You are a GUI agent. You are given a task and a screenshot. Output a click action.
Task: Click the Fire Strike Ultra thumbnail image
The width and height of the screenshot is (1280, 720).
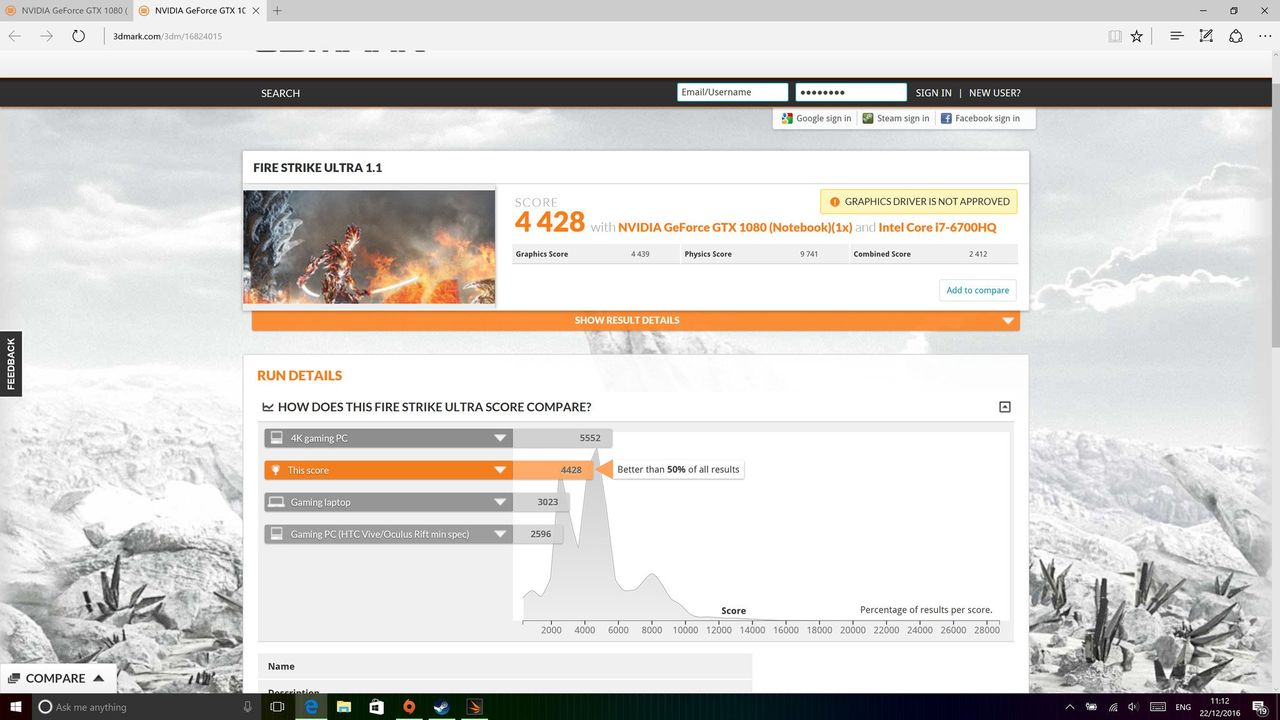pos(369,247)
